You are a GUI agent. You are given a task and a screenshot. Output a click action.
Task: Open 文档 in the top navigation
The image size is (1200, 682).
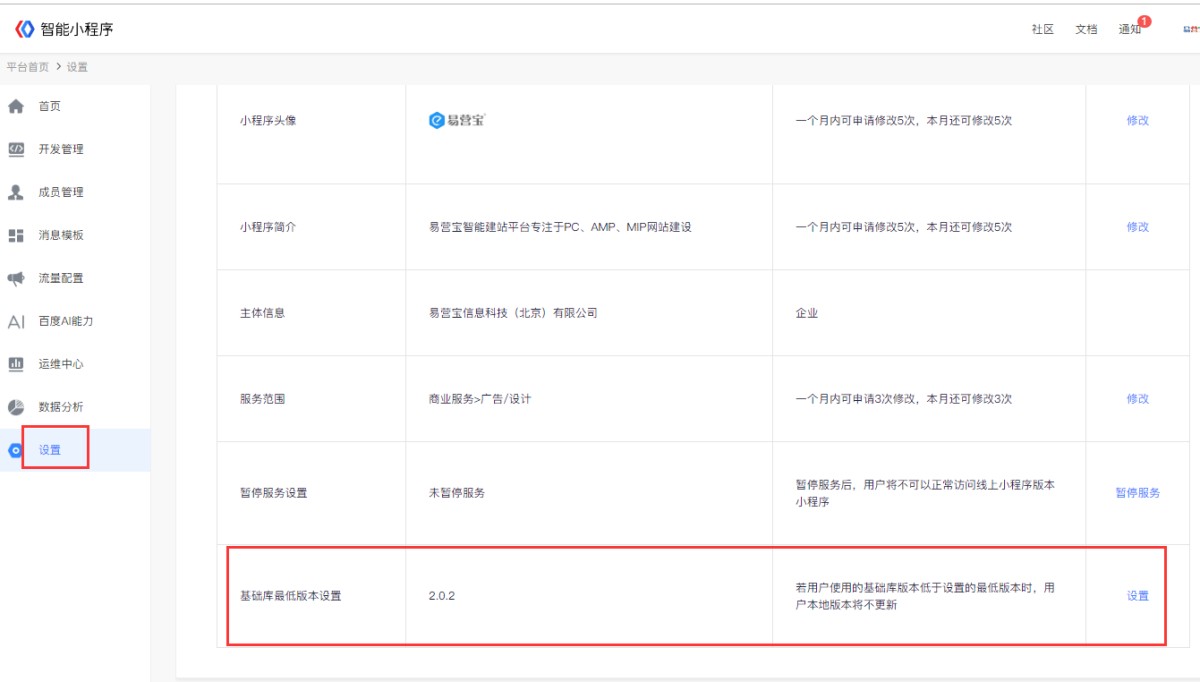(1086, 30)
